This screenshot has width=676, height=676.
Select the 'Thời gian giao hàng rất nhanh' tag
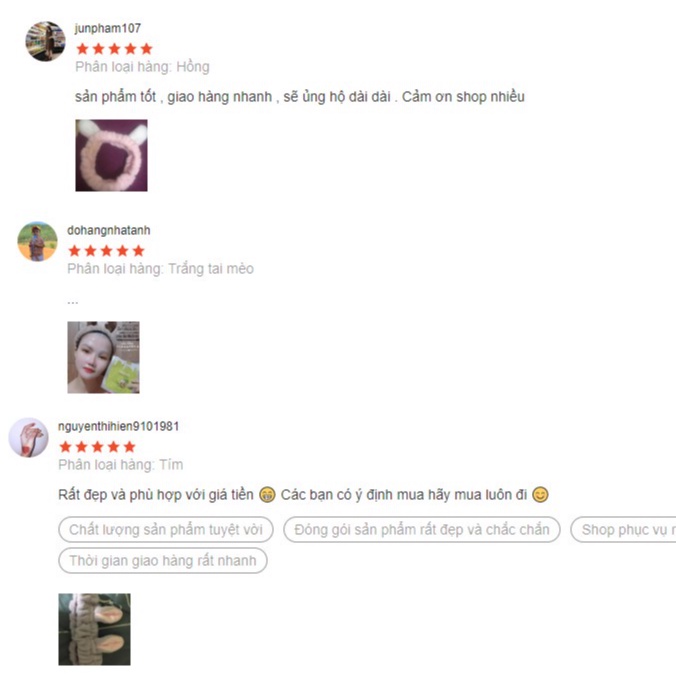[x=163, y=560]
